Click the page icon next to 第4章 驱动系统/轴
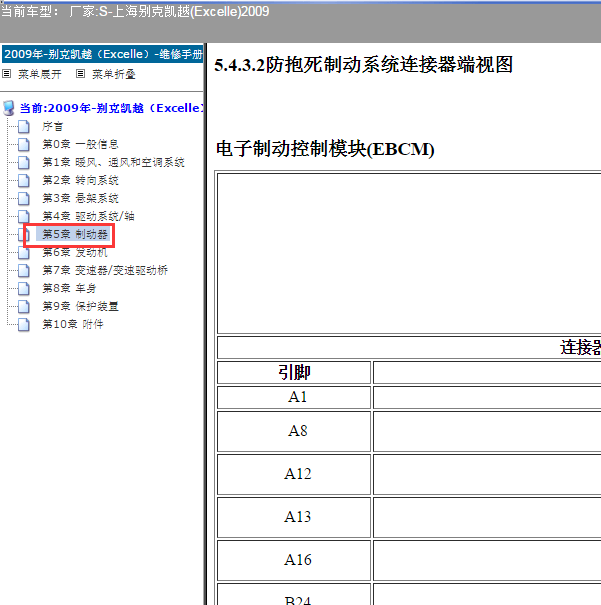601x605 pixels. point(24,216)
